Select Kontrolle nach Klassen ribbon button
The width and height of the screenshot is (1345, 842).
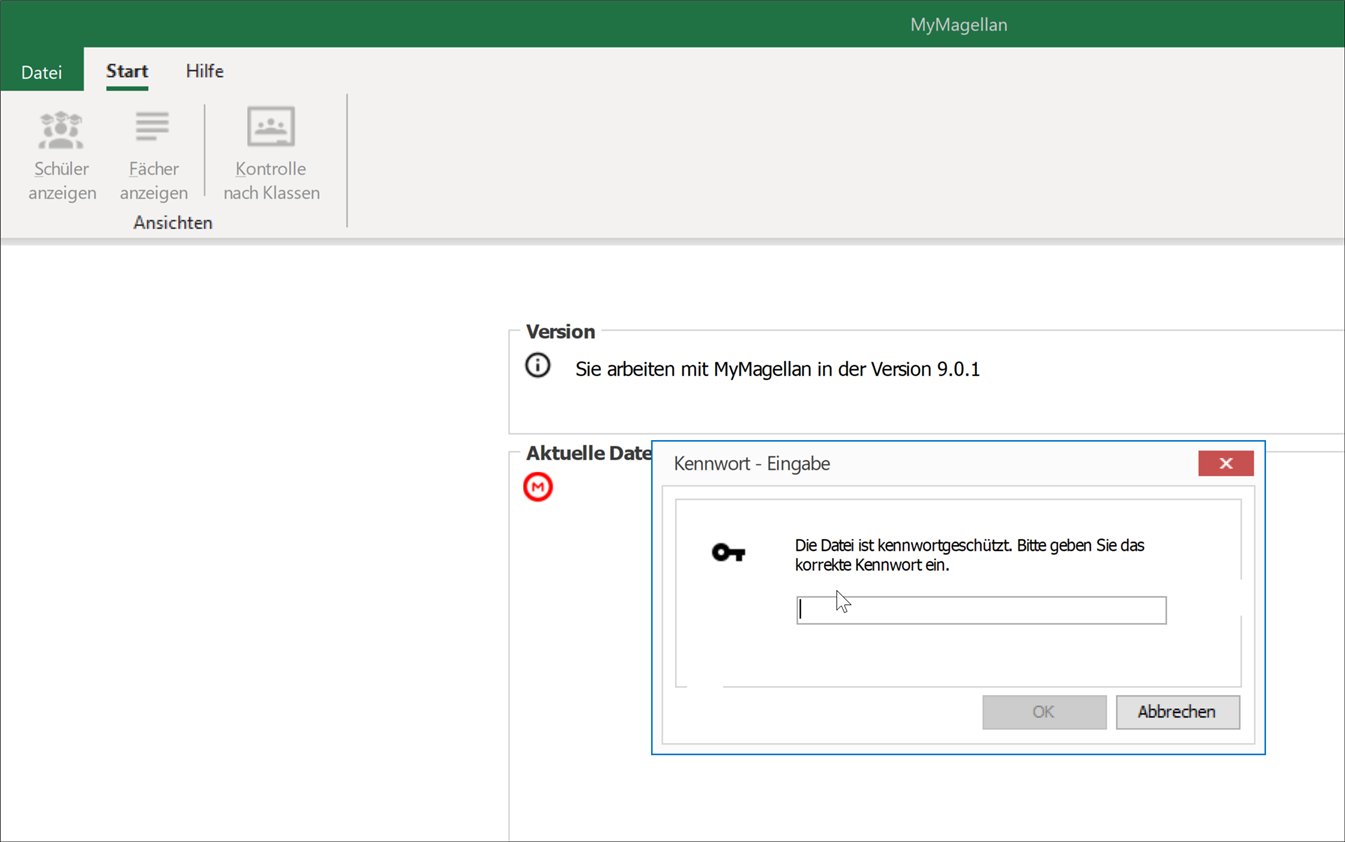point(271,156)
